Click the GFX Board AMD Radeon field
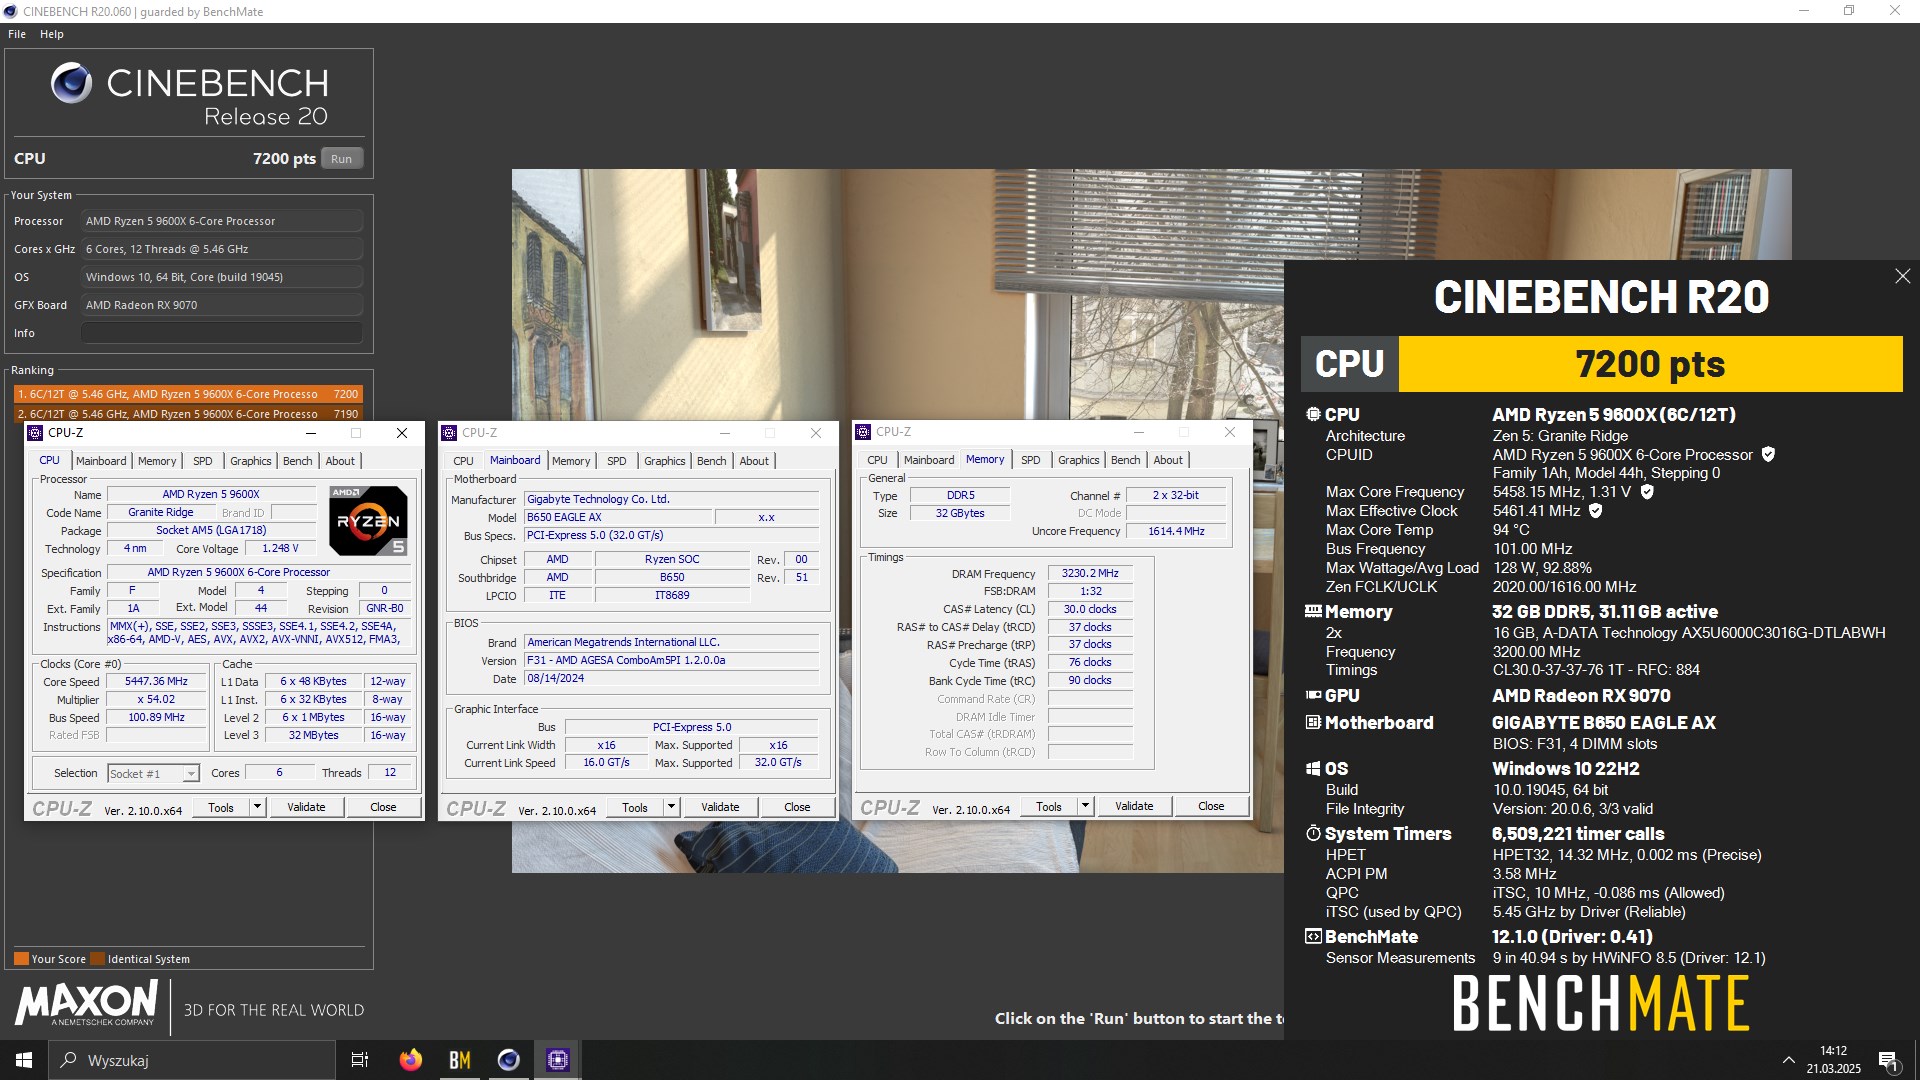 [222, 305]
